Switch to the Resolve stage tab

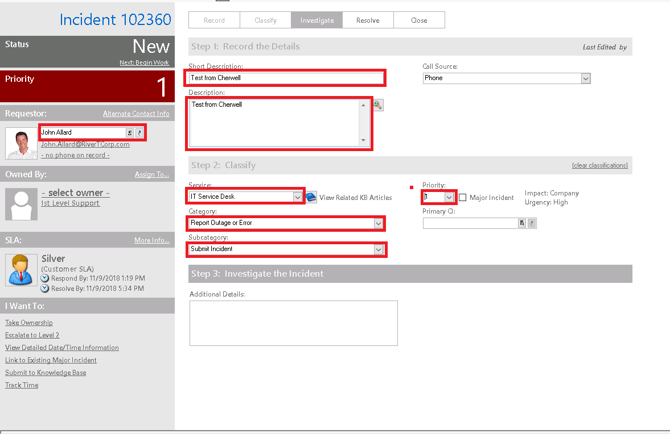[x=368, y=20]
